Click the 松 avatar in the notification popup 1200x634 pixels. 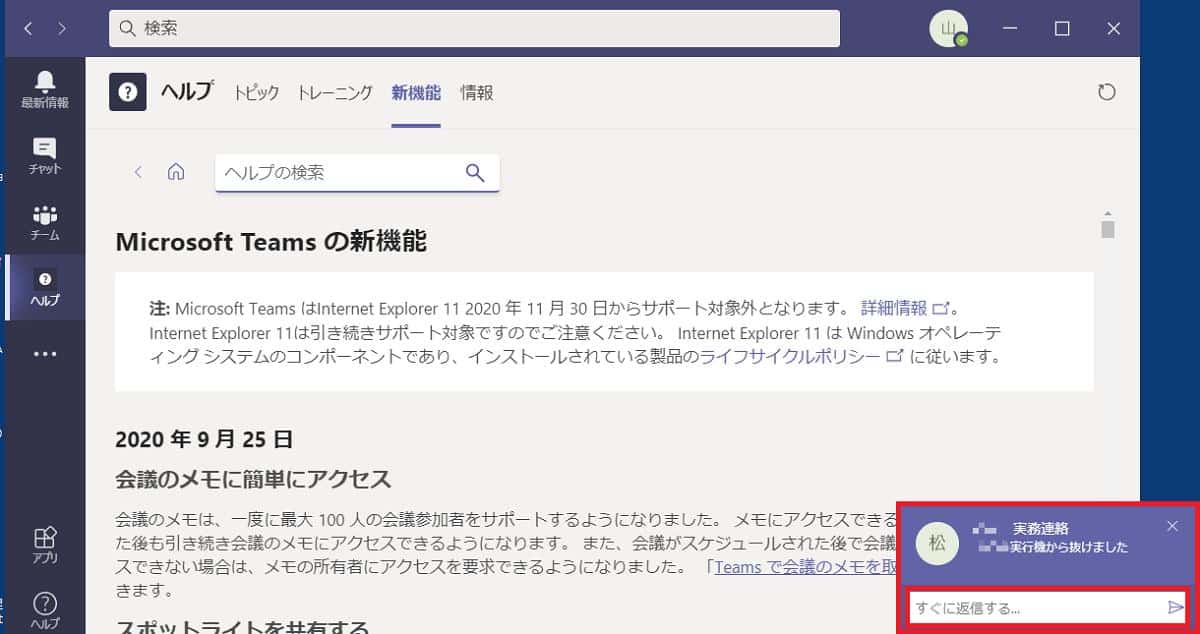[937, 543]
